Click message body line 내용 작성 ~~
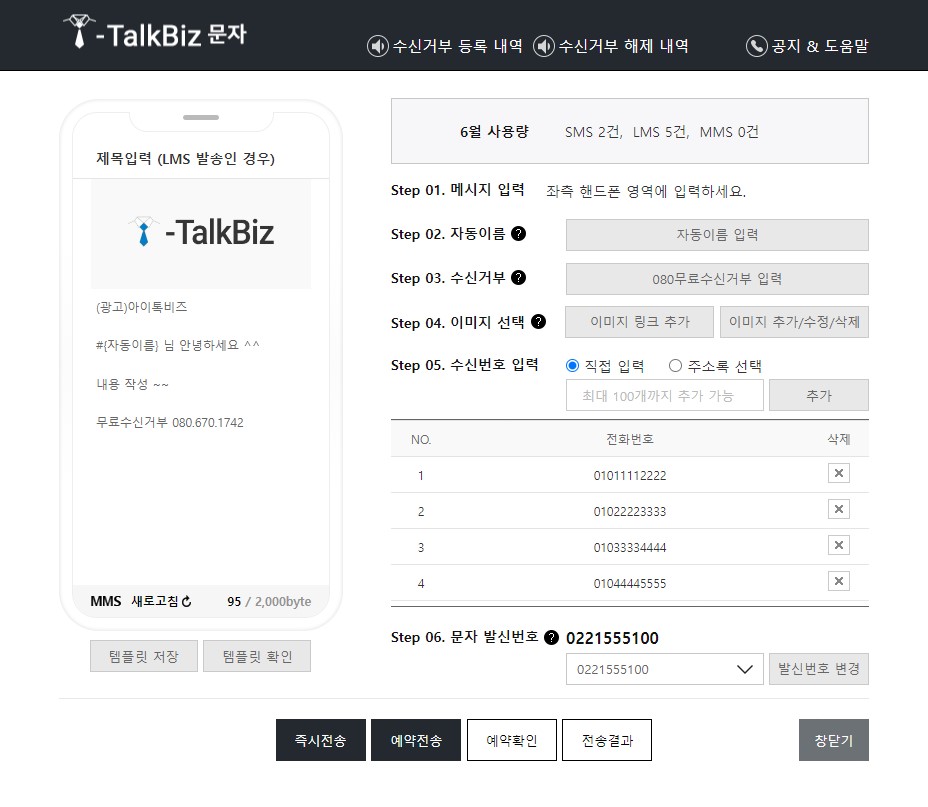 pos(133,385)
